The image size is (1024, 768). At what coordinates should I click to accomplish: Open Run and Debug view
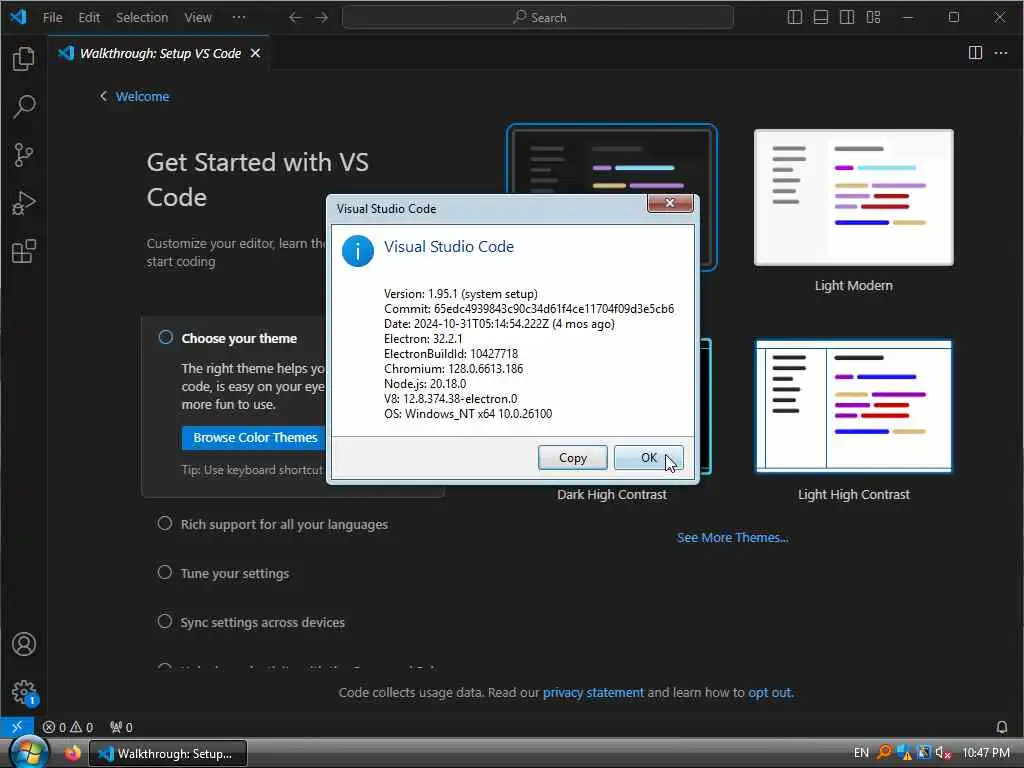tap(24, 203)
